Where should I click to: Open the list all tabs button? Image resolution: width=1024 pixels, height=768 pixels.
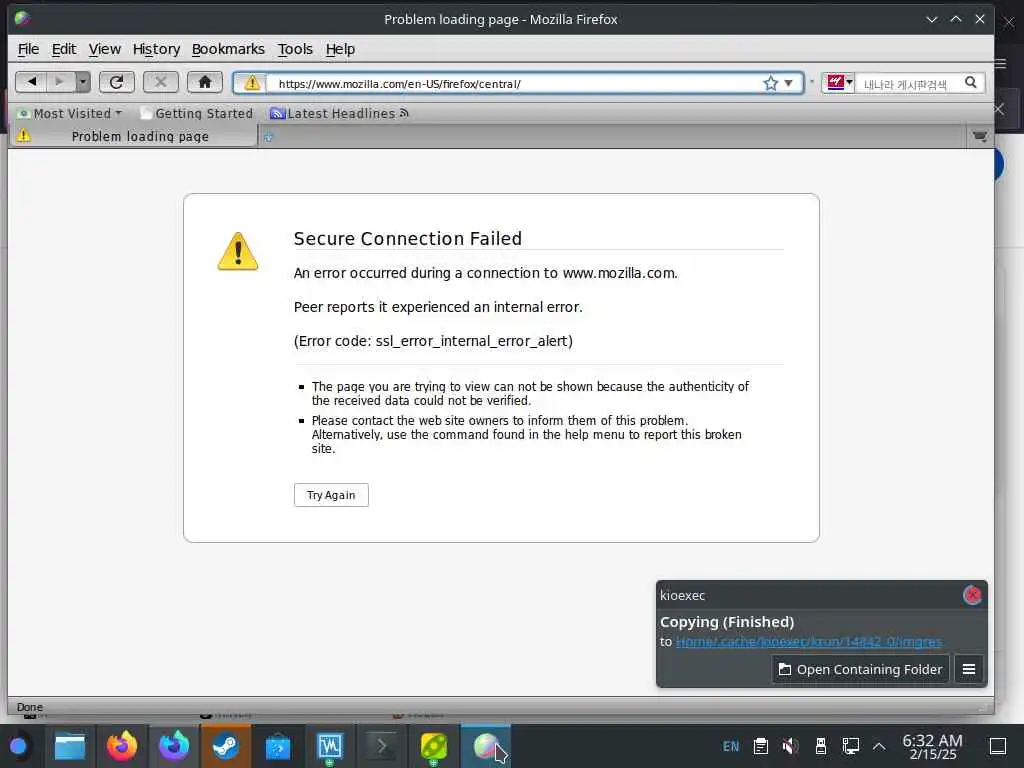[x=980, y=136]
